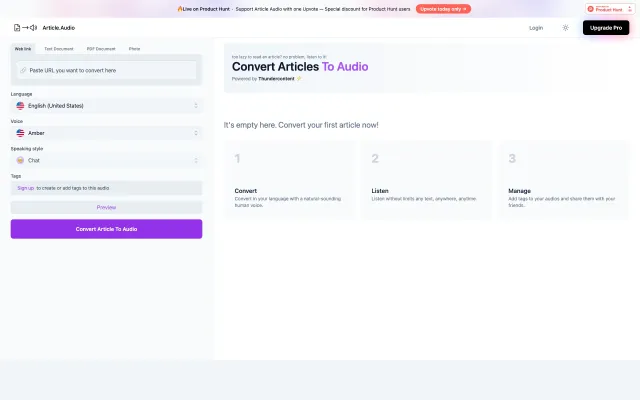The width and height of the screenshot is (640, 400).
Task: Open the Language dropdown
Action: [106, 106]
